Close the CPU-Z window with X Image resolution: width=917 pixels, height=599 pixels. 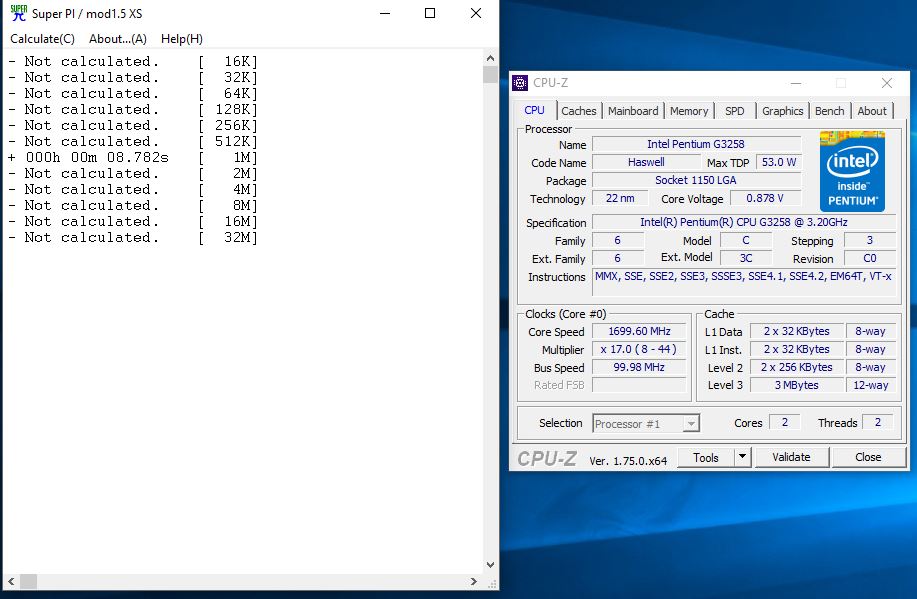pyautogui.click(x=887, y=83)
